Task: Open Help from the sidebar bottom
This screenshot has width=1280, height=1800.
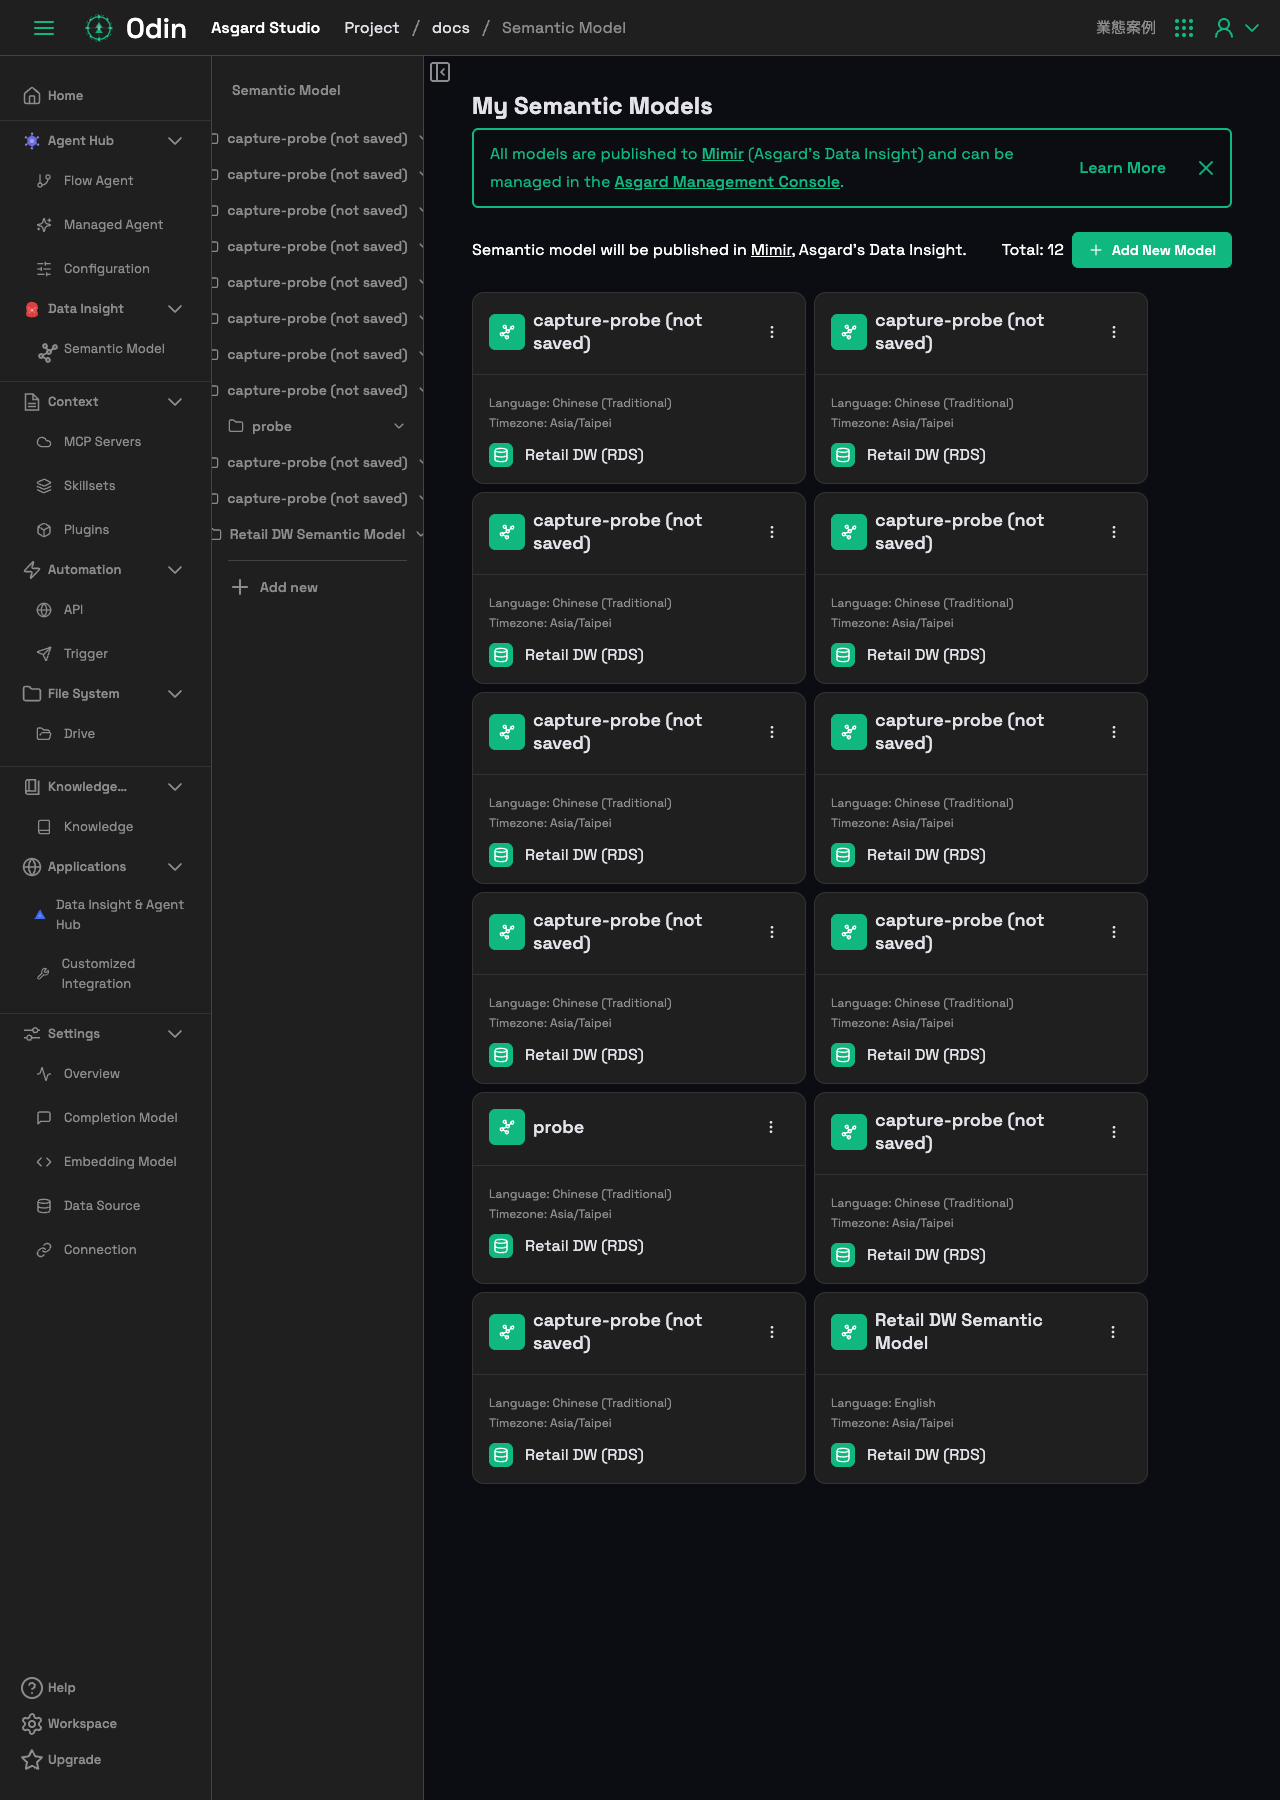Action: (49, 1688)
